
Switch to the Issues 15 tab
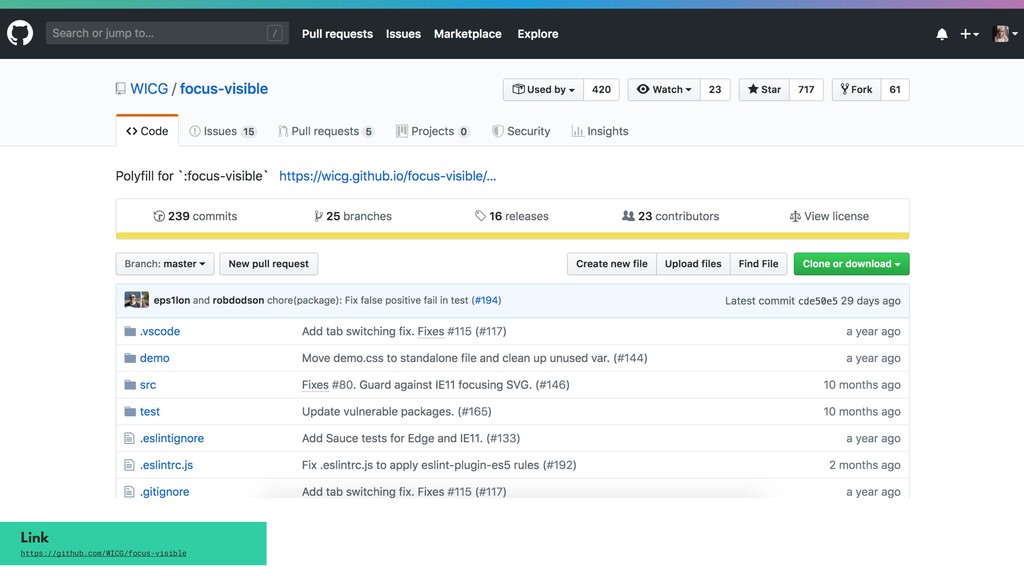pyautogui.click(x=223, y=131)
